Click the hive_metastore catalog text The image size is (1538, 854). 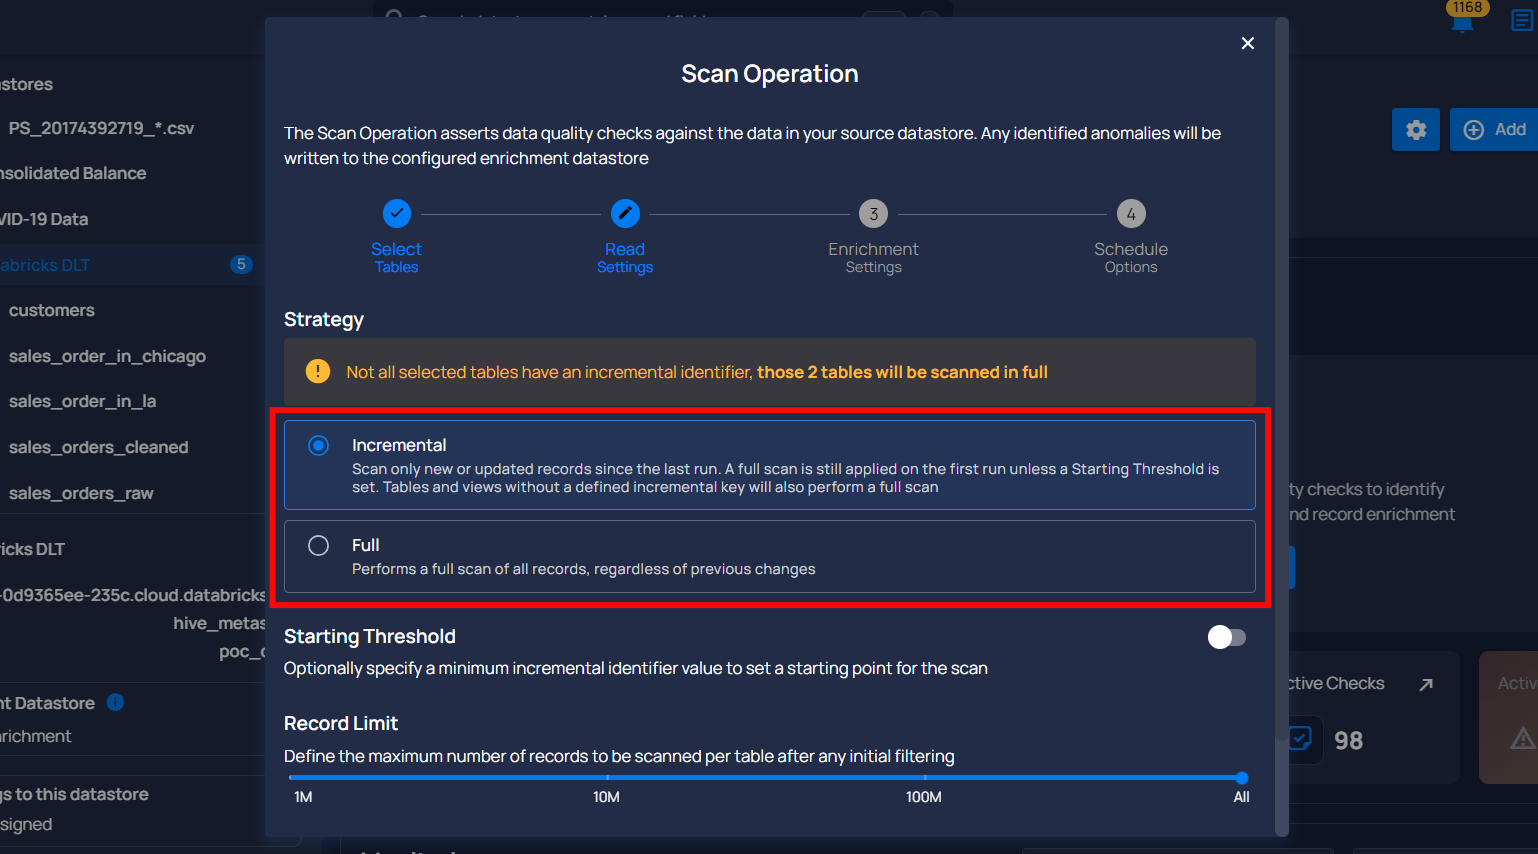tap(219, 623)
